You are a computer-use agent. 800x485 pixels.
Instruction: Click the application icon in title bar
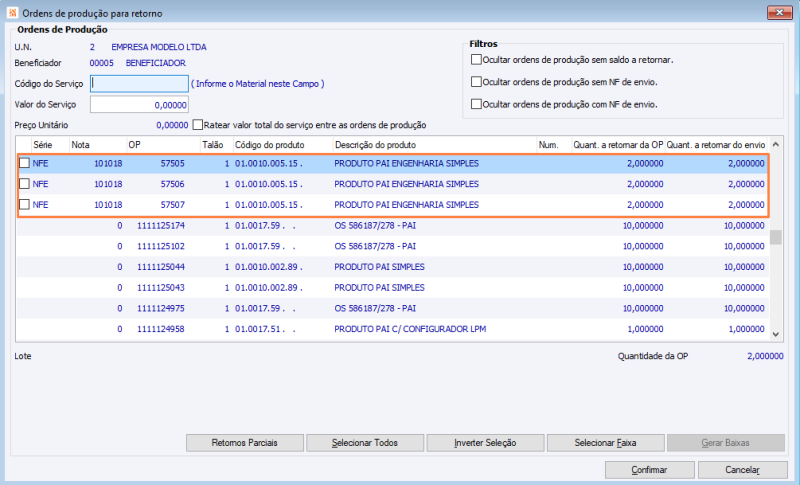12,13
